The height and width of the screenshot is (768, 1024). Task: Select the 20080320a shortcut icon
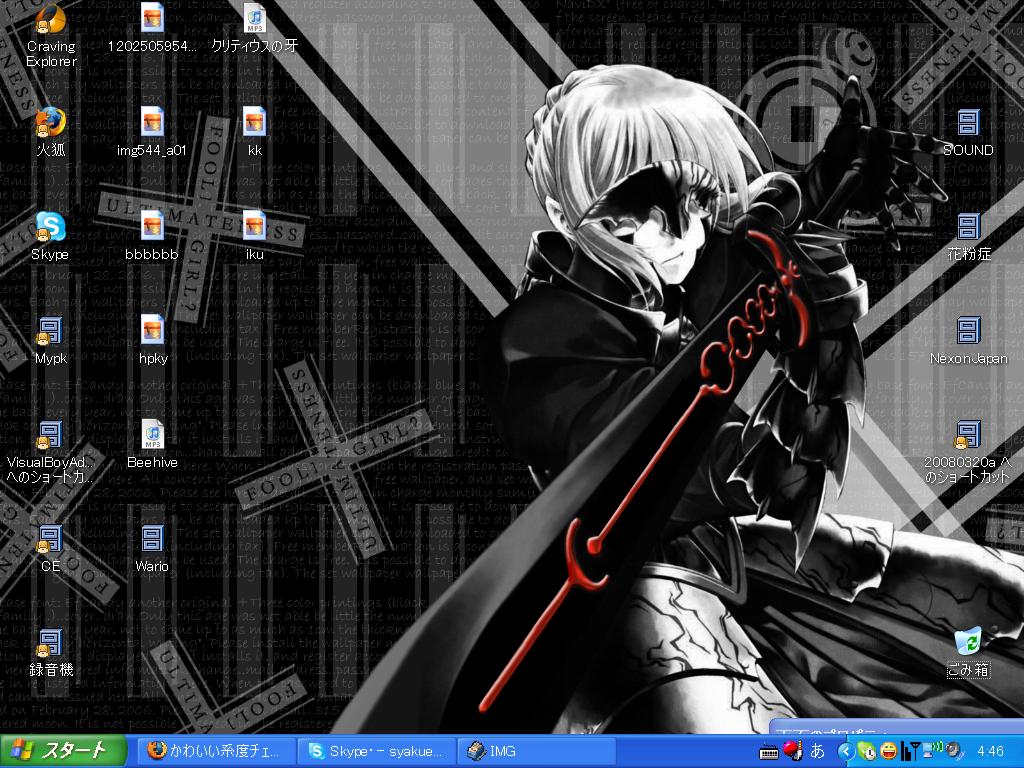pyautogui.click(x=968, y=436)
